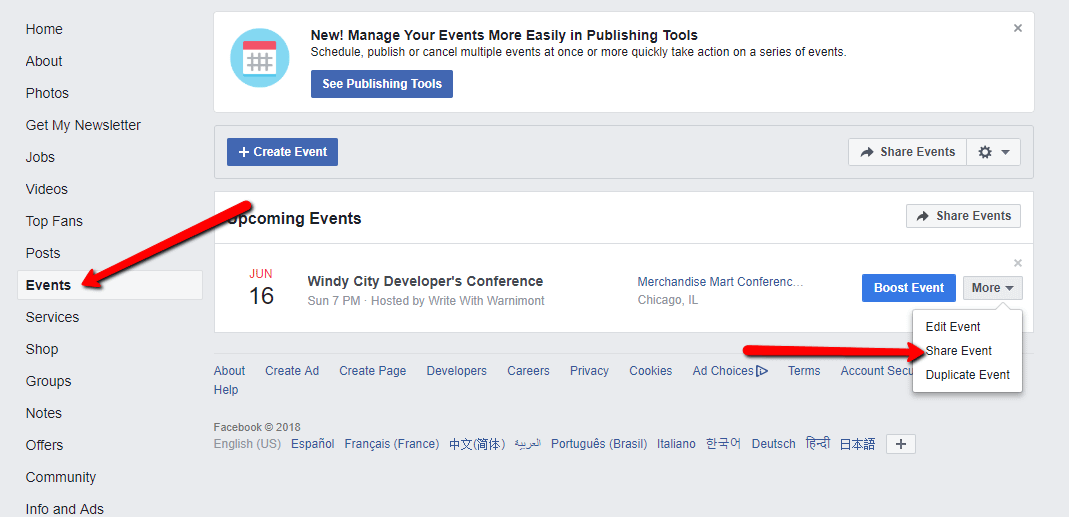Click the Create Ad footer link
The image size is (1069, 517).
click(x=292, y=371)
